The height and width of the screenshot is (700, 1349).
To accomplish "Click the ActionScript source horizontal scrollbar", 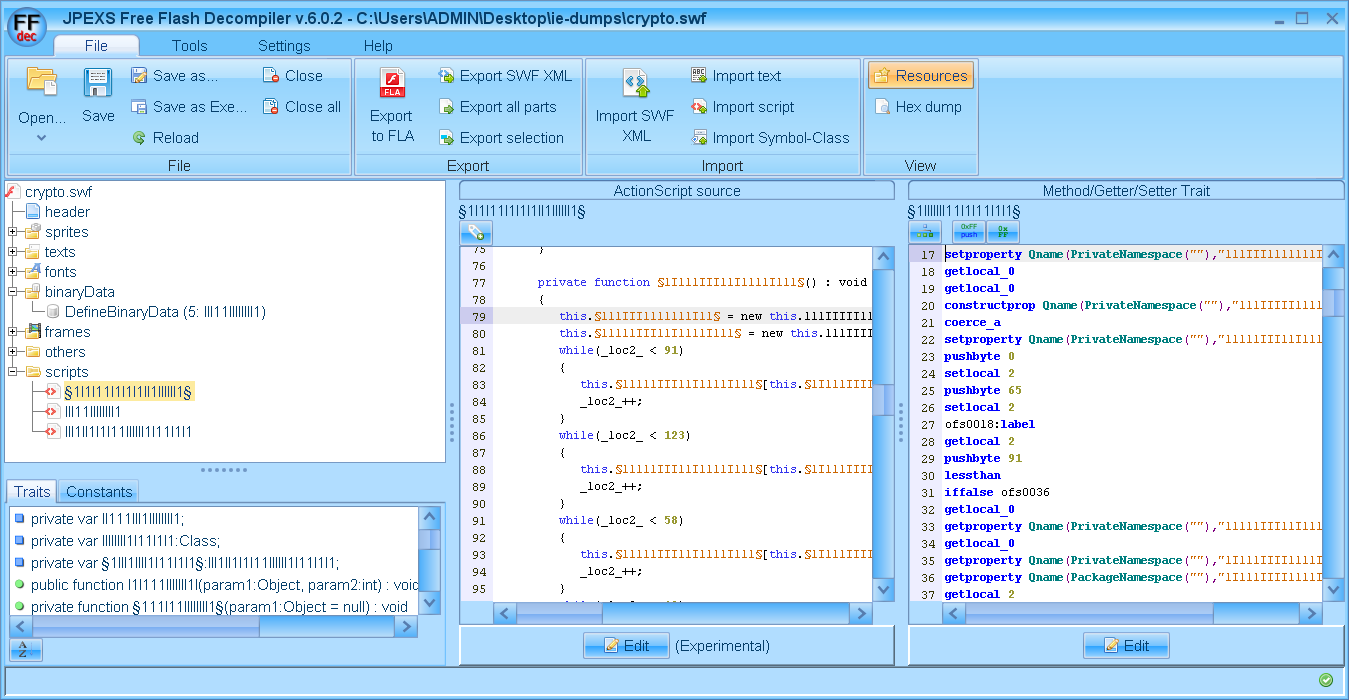I will (x=683, y=613).
